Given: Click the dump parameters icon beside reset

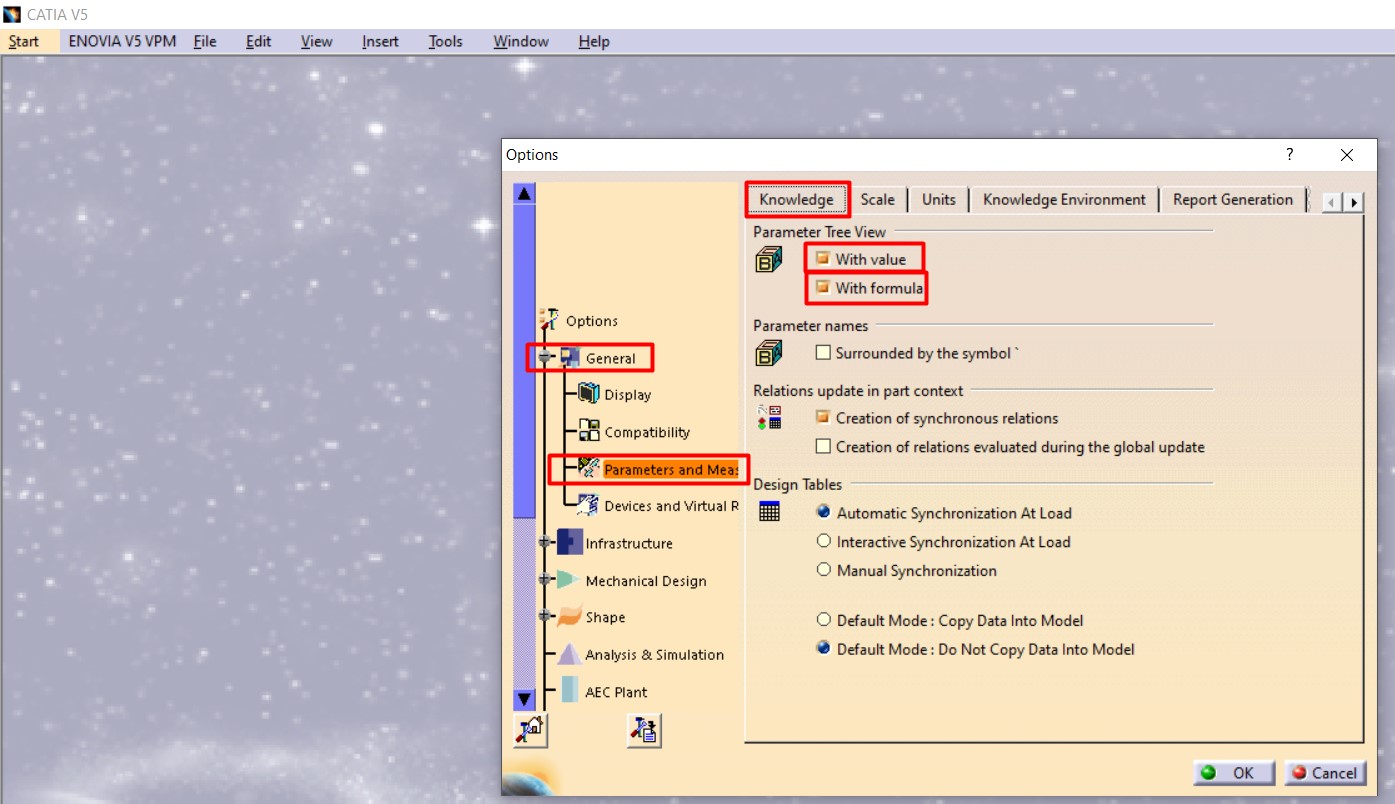Looking at the screenshot, I should click(x=645, y=731).
